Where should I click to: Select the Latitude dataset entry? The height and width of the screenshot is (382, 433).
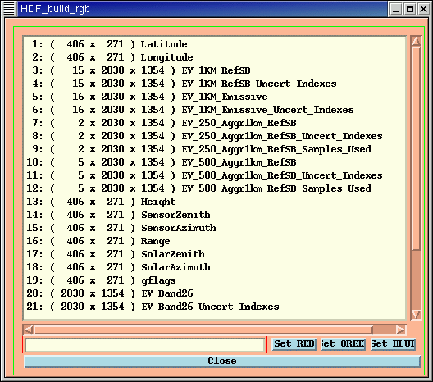(x=214, y=44)
